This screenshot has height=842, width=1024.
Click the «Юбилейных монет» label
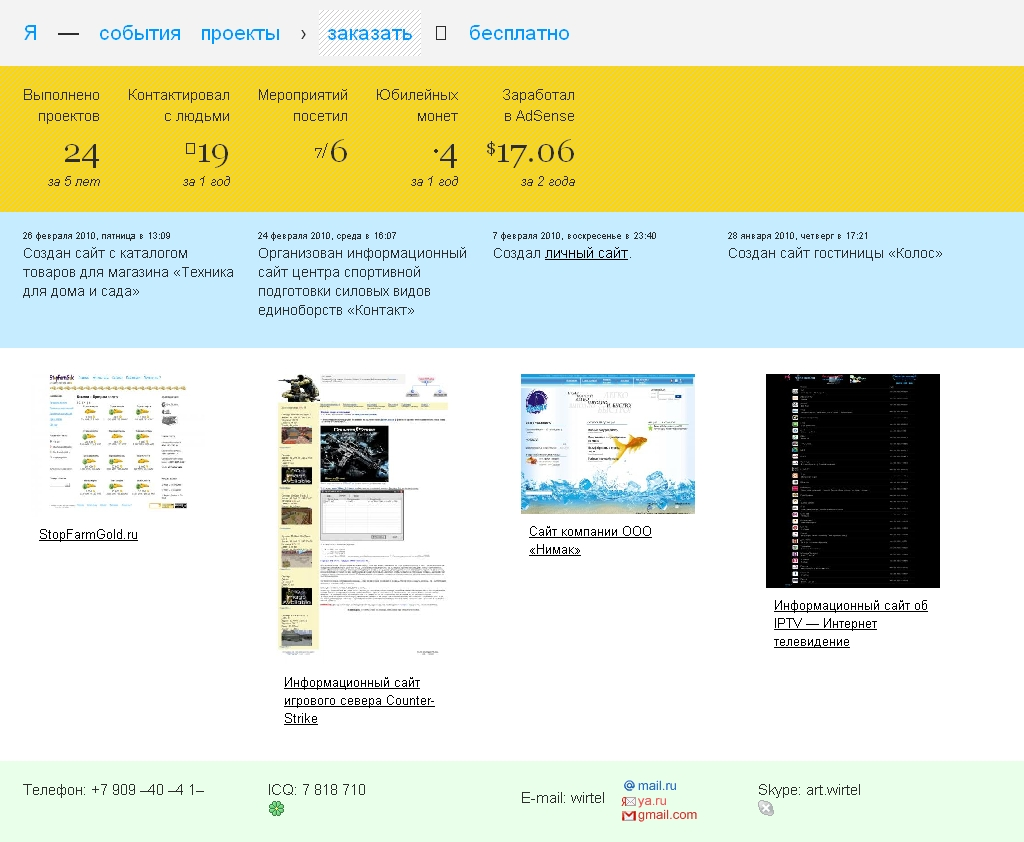point(417,105)
